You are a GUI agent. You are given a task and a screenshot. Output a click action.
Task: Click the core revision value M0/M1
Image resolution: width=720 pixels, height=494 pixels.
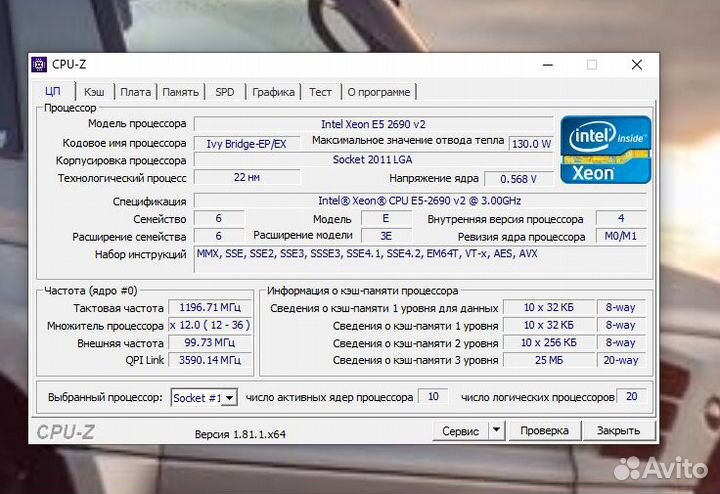pyautogui.click(x=621, y=236)
